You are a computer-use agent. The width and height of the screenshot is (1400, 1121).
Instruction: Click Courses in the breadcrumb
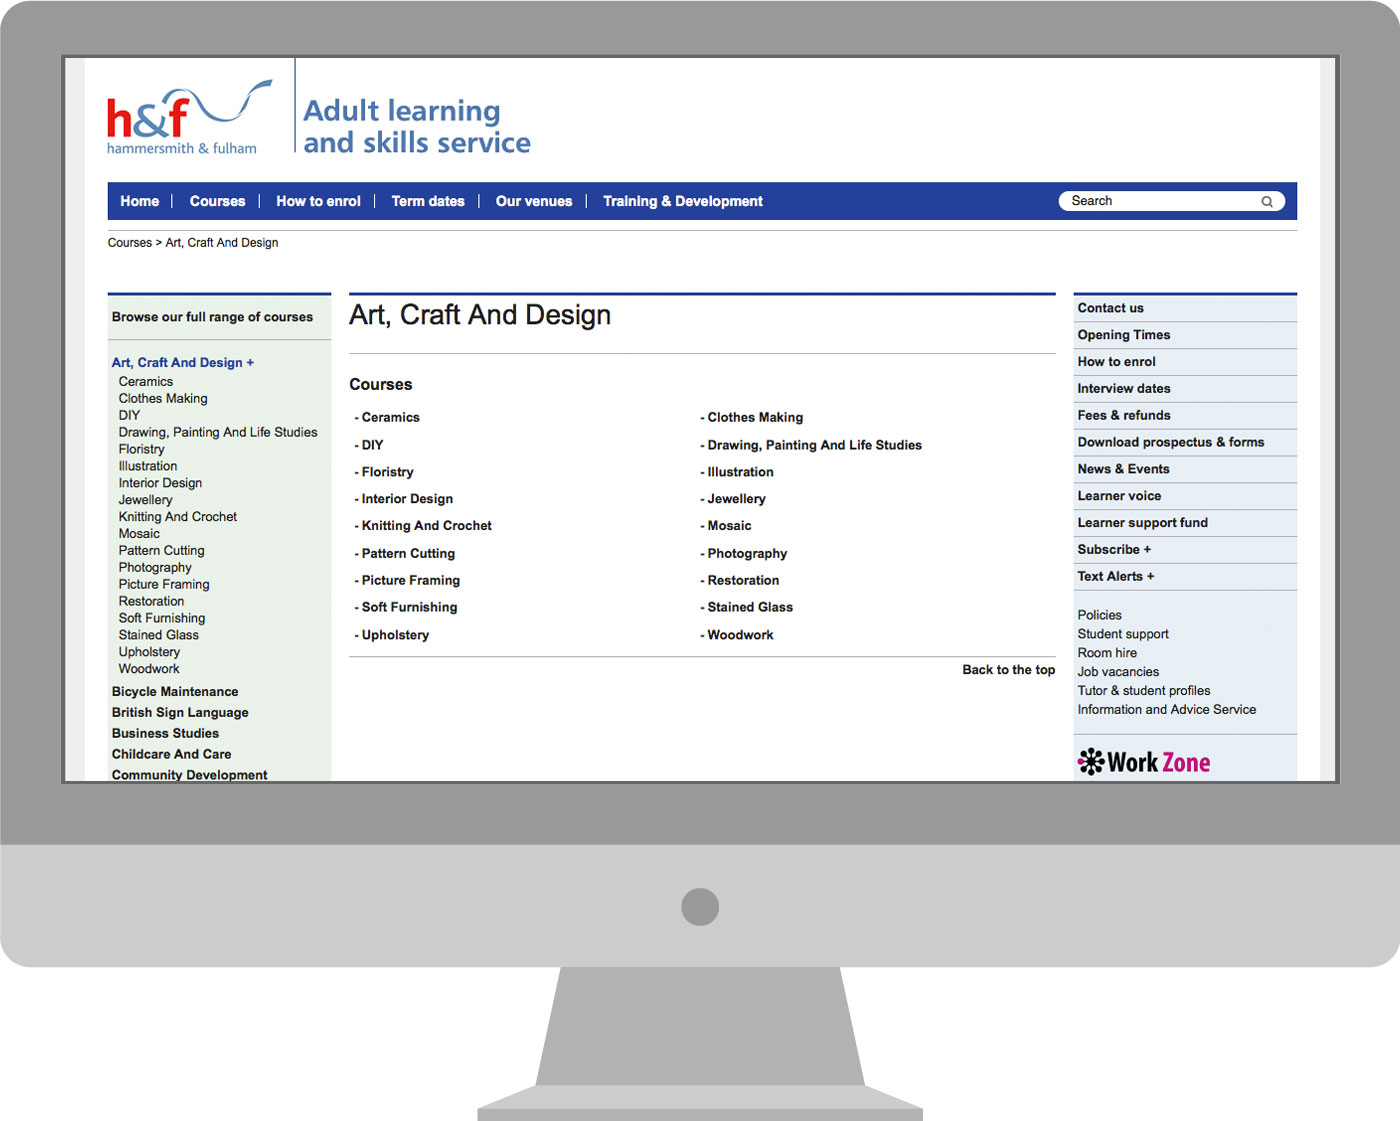(x=130, y=243)
